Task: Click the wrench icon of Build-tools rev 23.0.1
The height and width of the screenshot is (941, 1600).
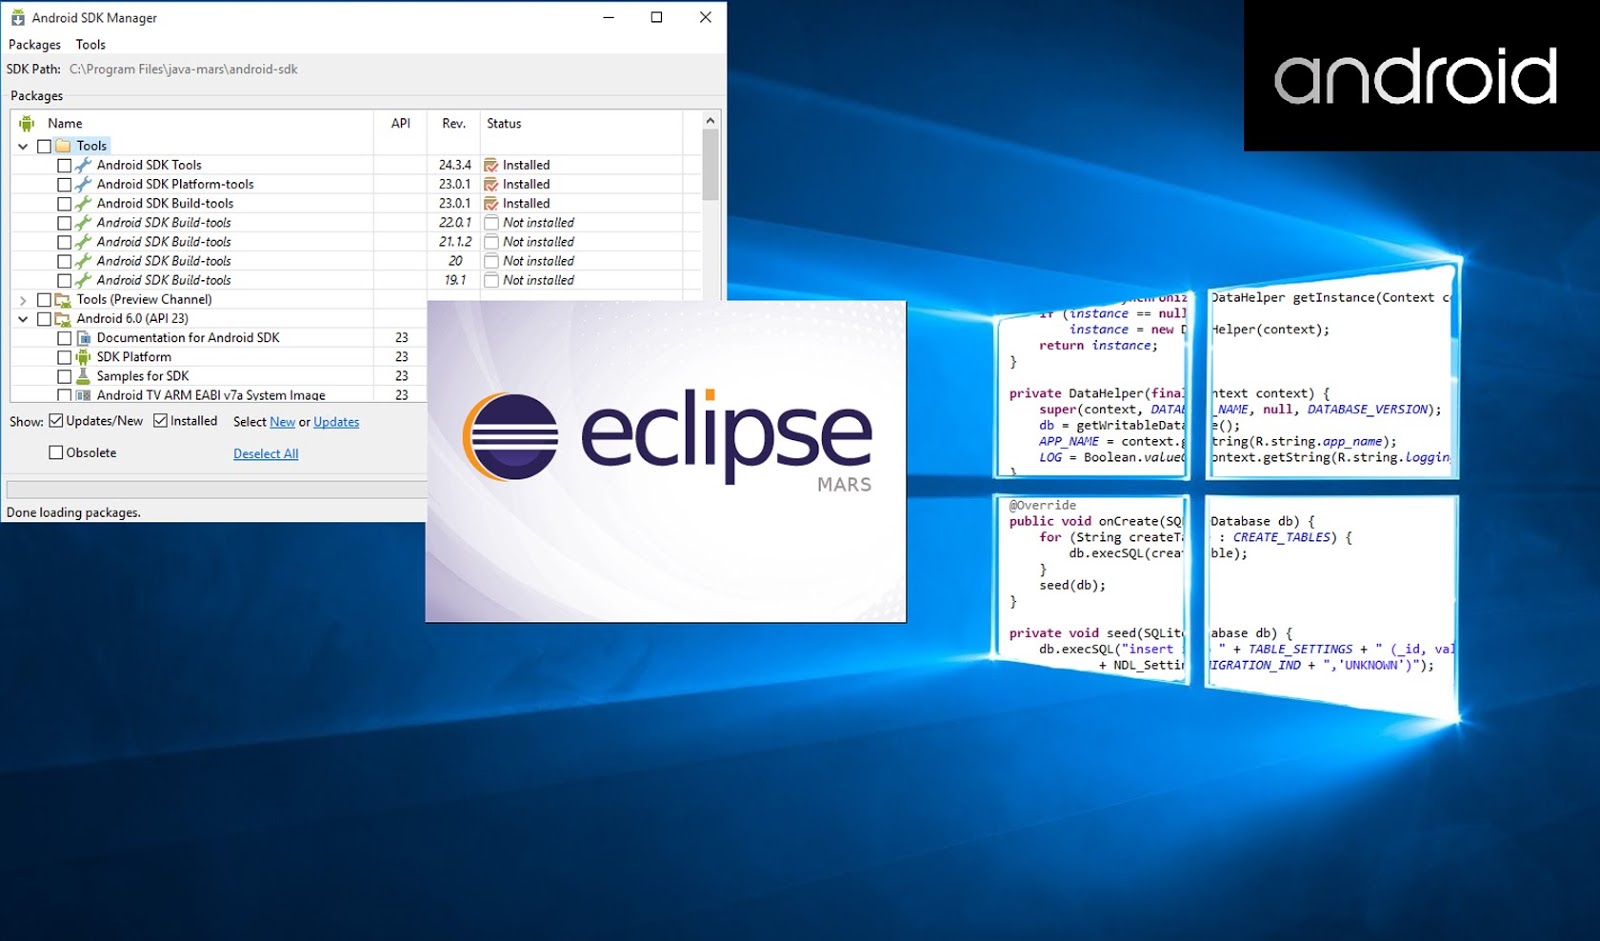Action: point(83,203)
